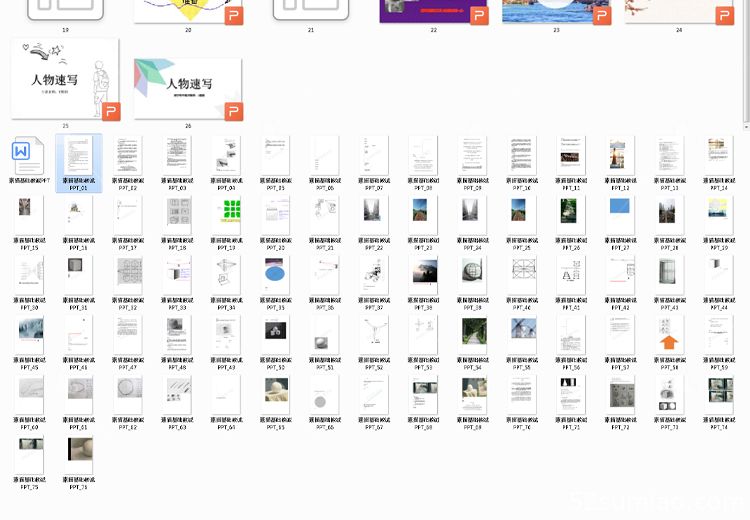Select file thumbnail PPT_10

[x=522, y=155]
